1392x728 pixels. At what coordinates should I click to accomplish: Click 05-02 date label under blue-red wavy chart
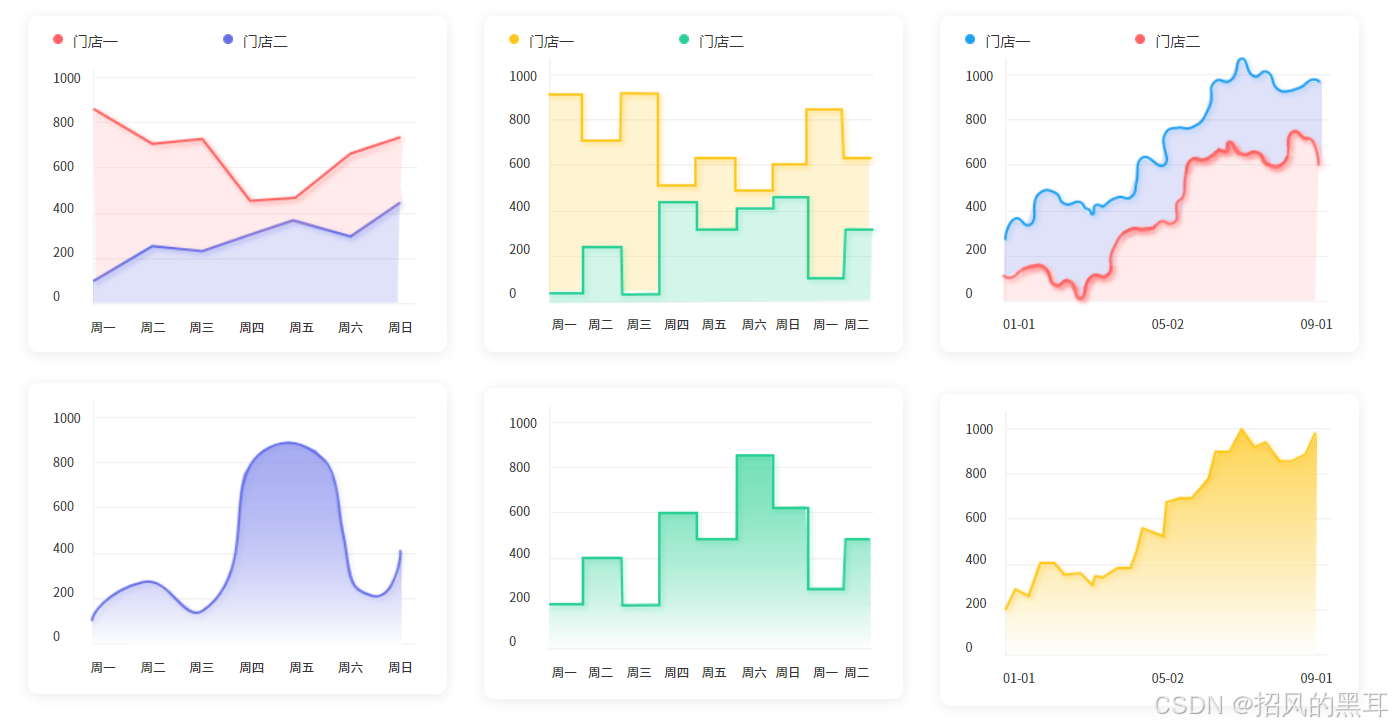(x=1167, y=324)
